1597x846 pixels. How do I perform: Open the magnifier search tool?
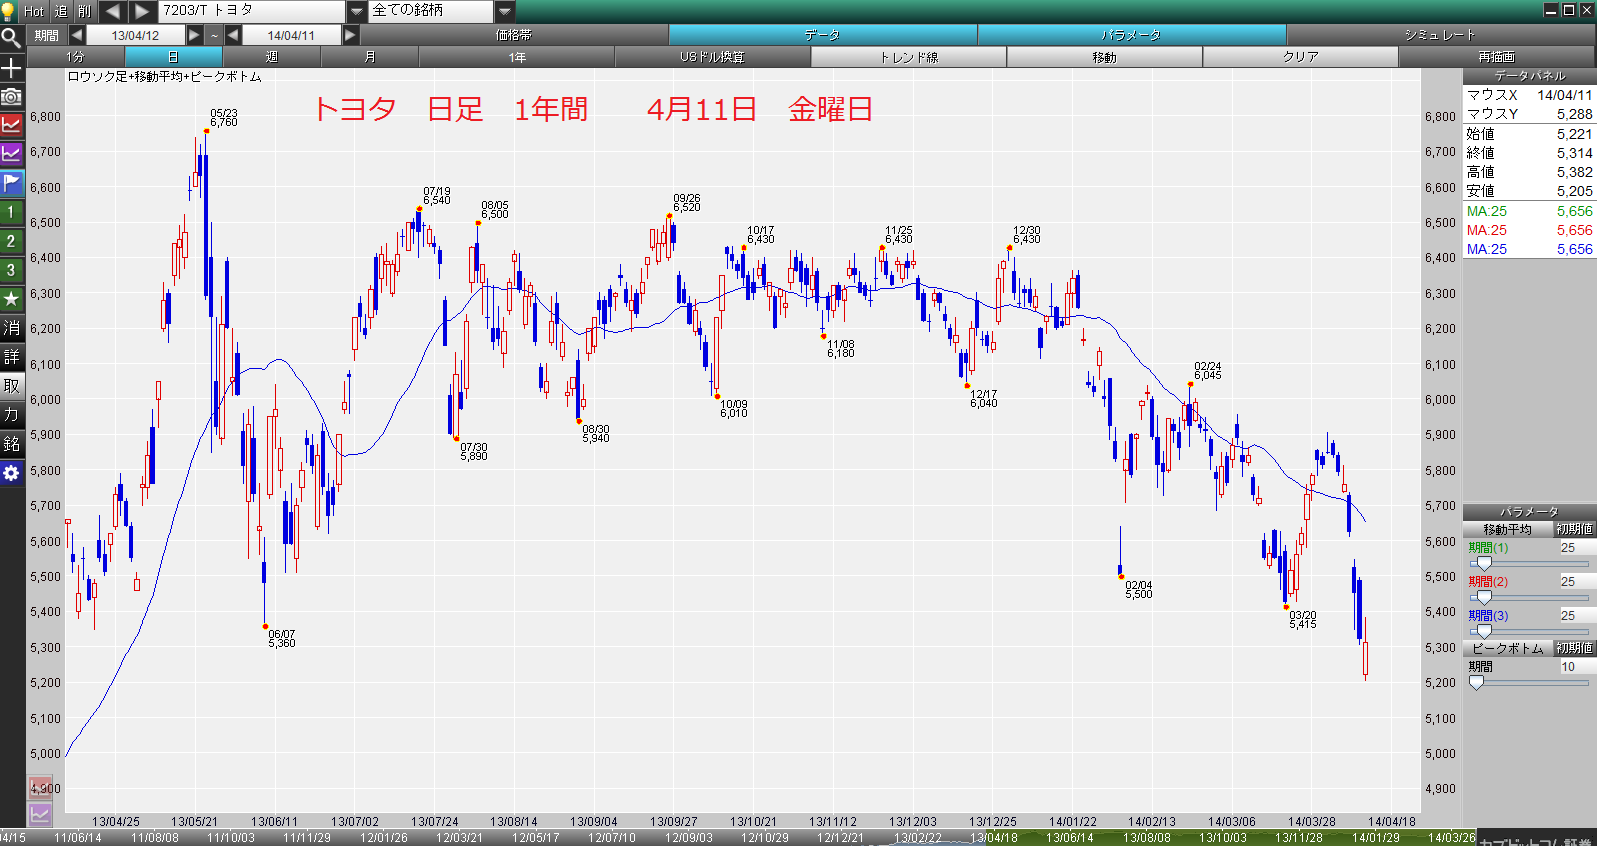11,38
